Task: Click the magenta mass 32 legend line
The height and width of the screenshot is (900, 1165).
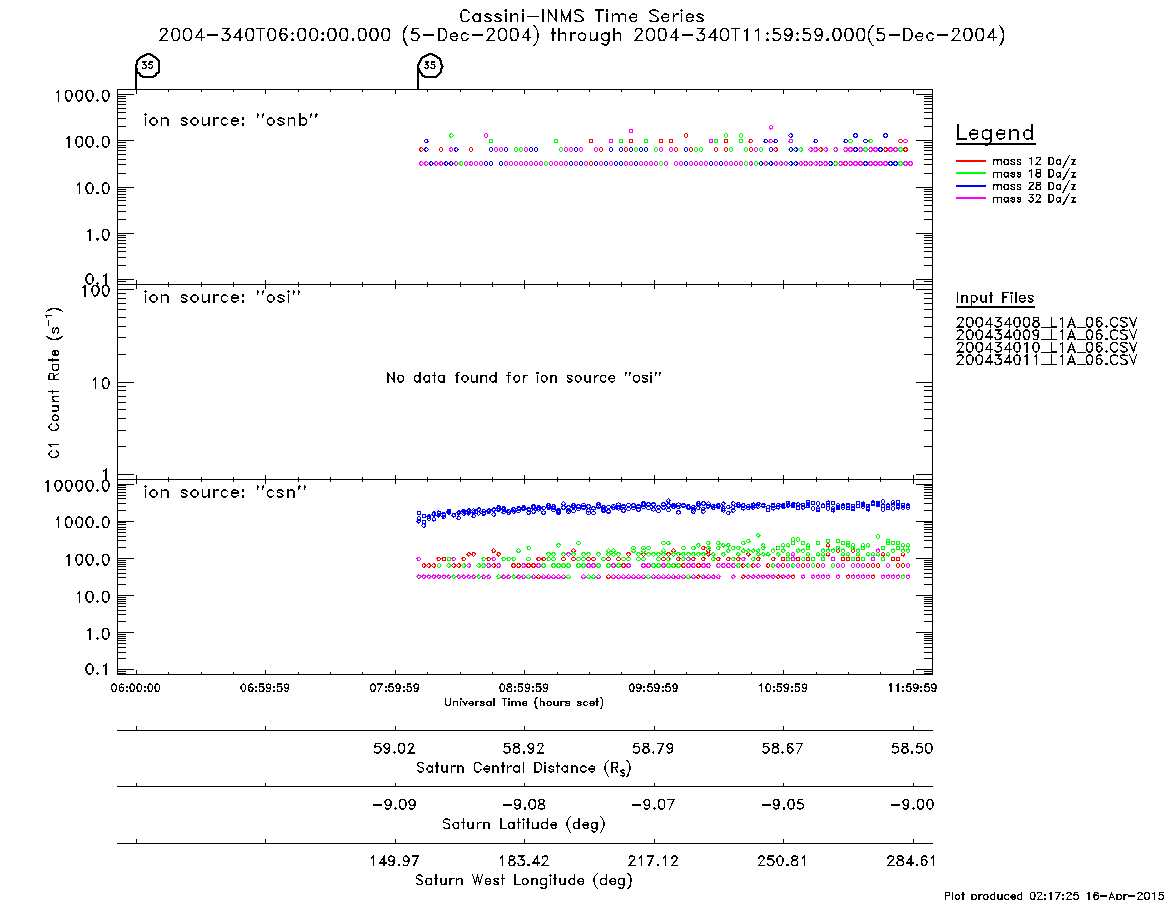Action: coord(970,198)
